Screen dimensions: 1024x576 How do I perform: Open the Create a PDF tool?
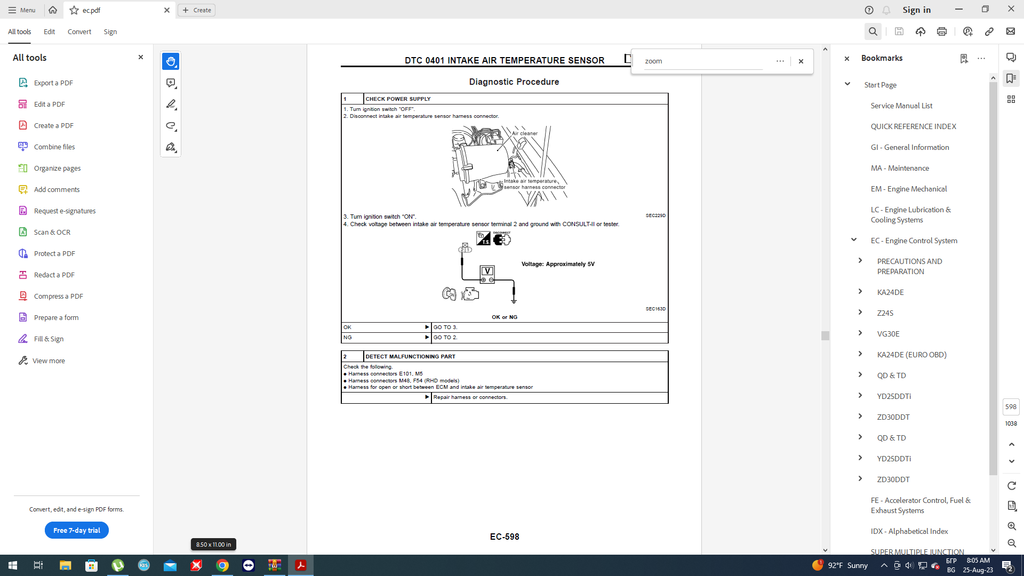45,125
